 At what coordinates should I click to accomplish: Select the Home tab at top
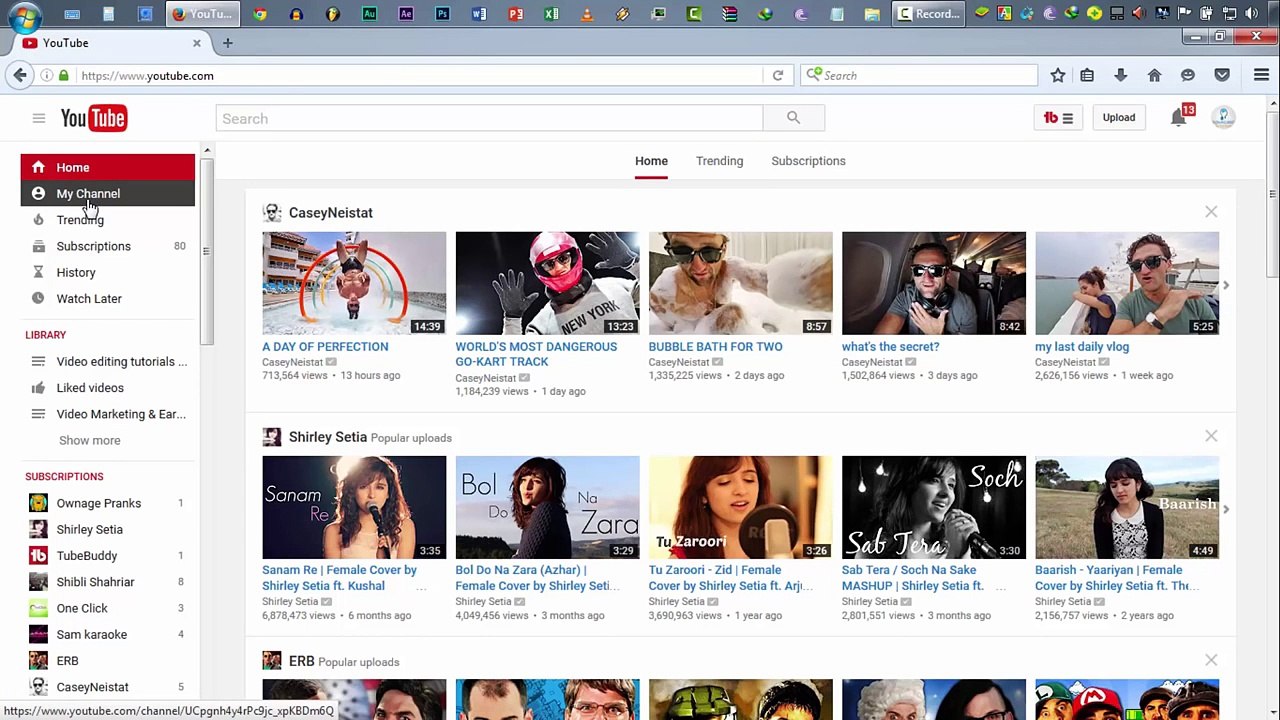click(651, 161)
